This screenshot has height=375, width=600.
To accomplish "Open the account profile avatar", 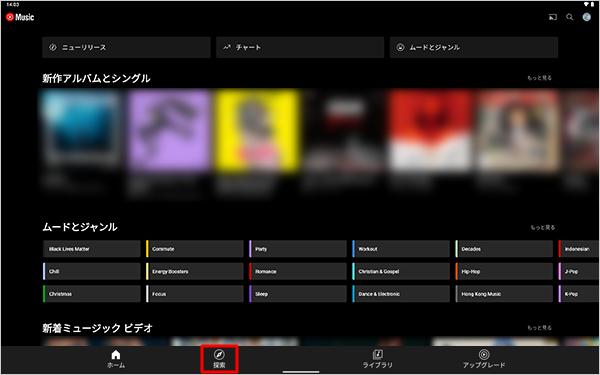I will coord(587,17).
